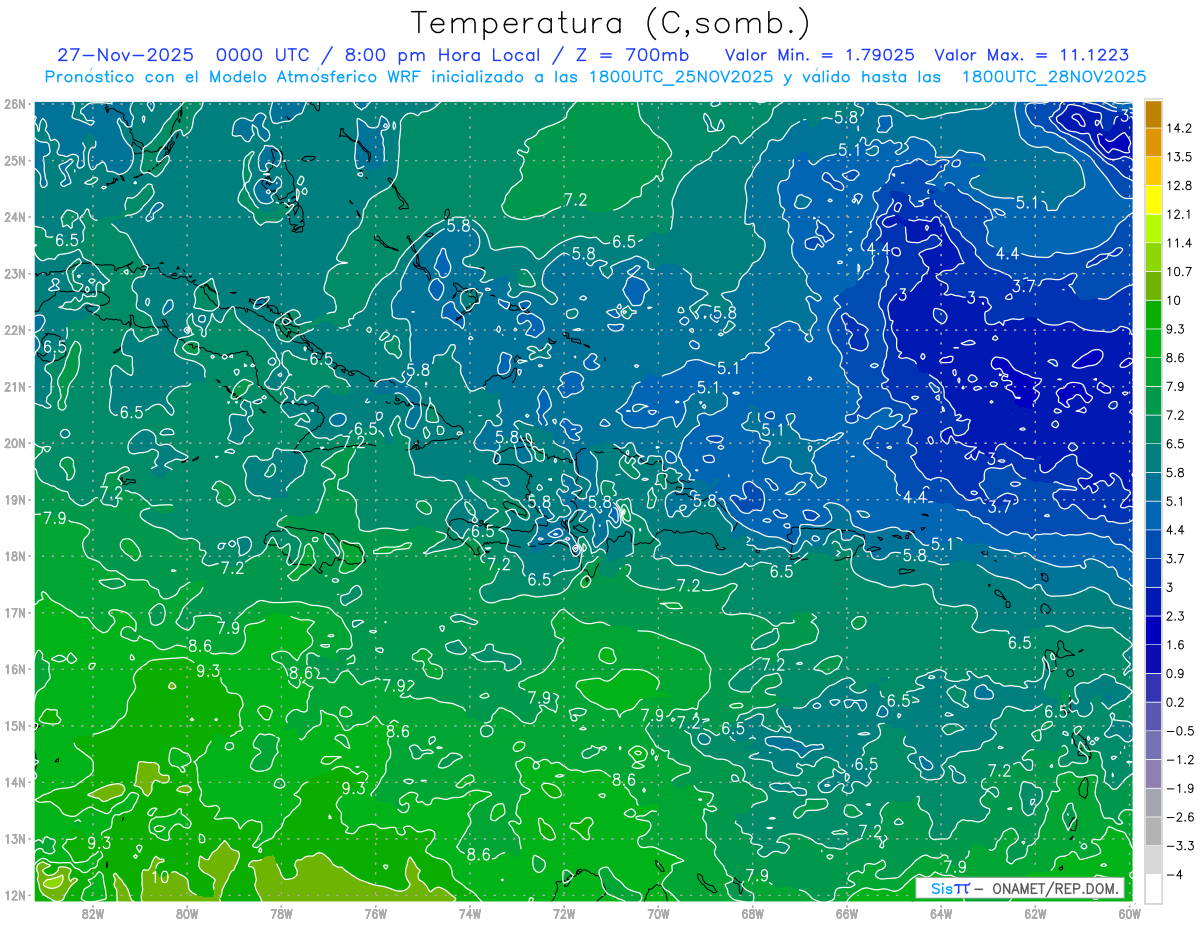Click the '-4' color bar label

pos(1176,875)
